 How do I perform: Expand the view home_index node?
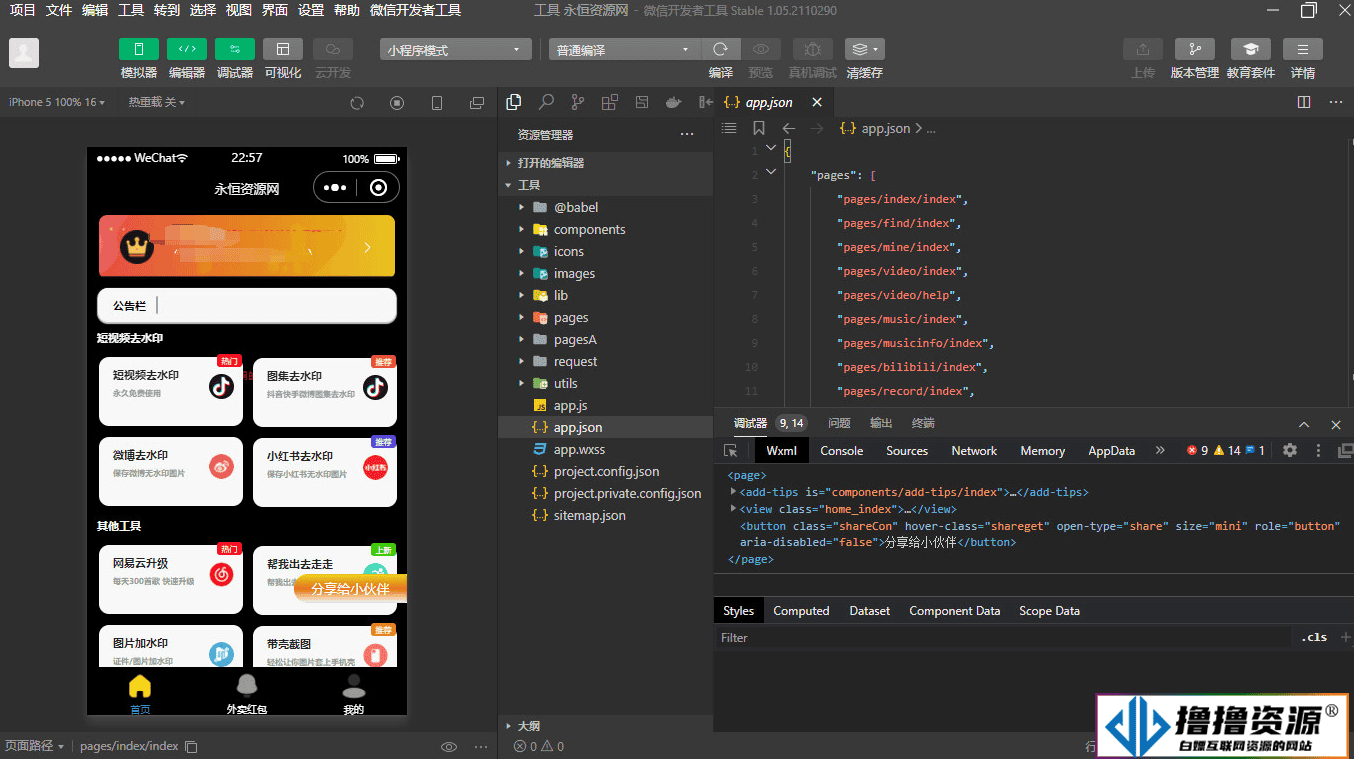click(734, 509)
